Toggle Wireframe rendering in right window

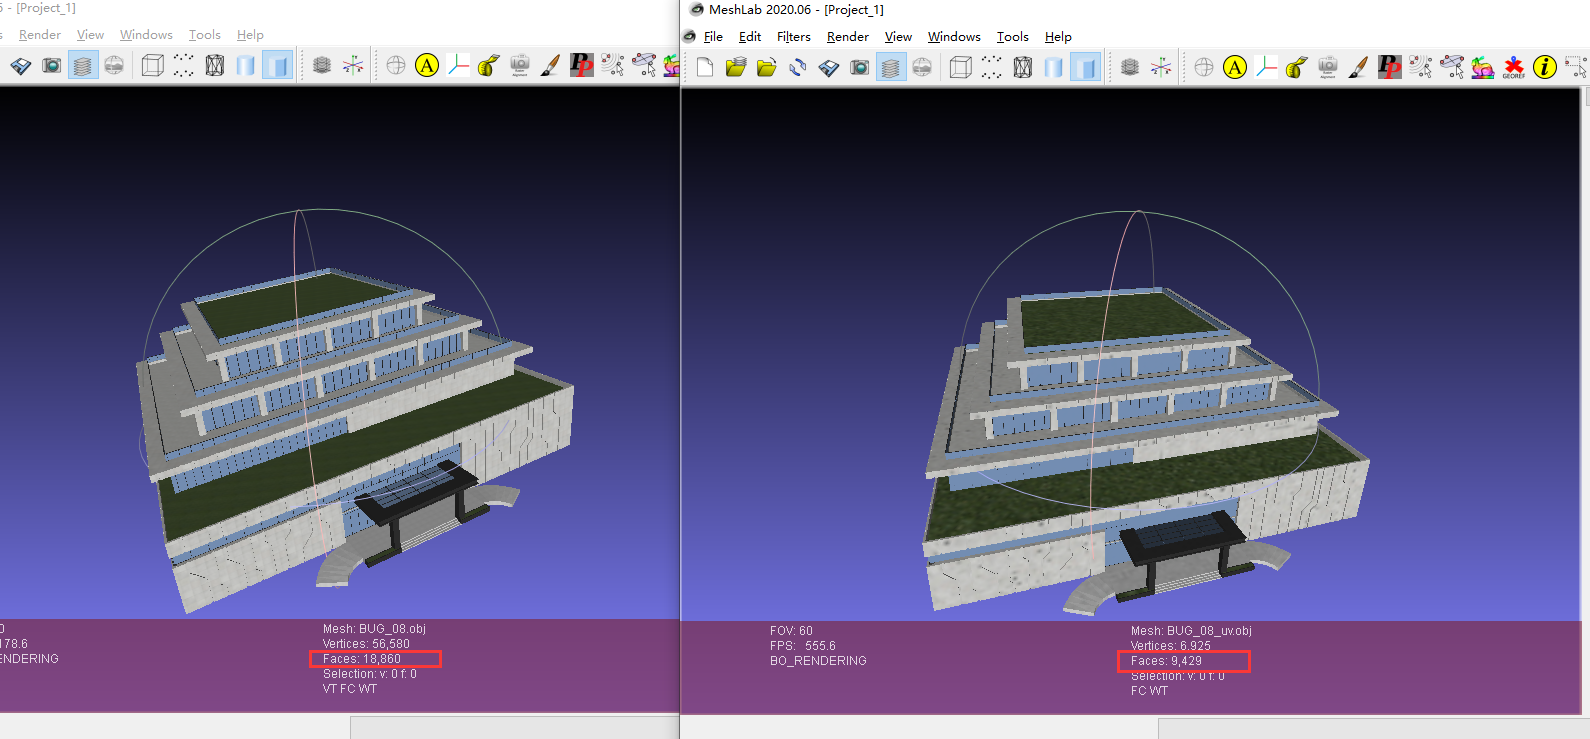tap(1023, 67)
